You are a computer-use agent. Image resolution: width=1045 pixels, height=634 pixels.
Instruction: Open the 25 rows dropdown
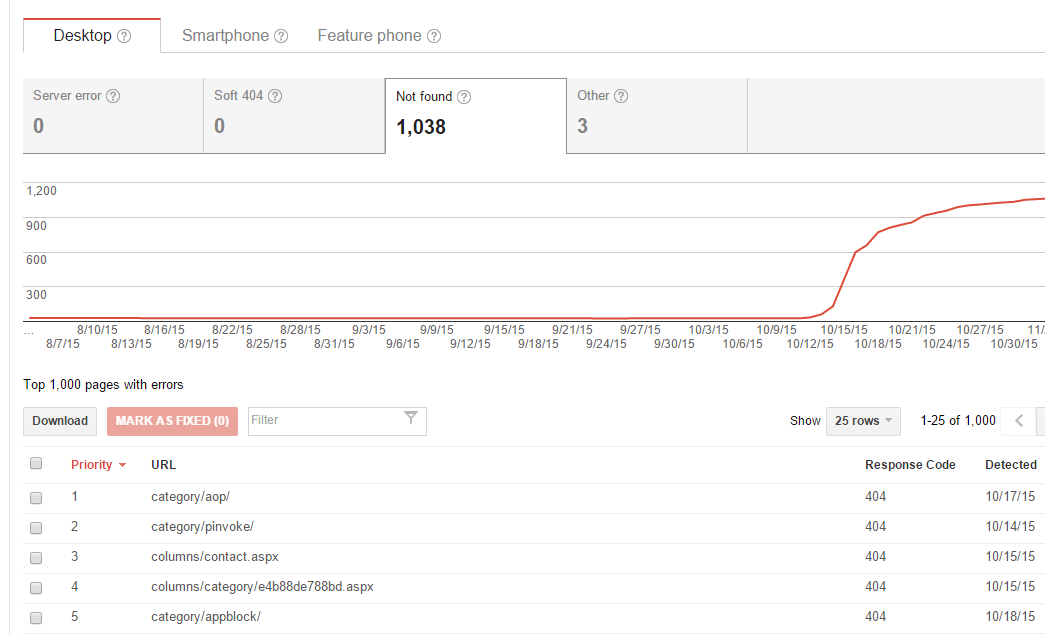coord(863,421)
